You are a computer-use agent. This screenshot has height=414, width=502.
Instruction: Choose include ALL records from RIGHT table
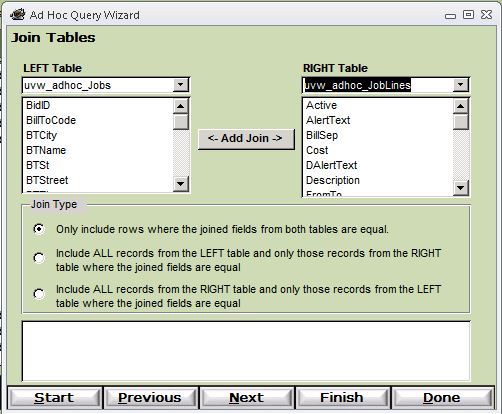pos(39,294)
